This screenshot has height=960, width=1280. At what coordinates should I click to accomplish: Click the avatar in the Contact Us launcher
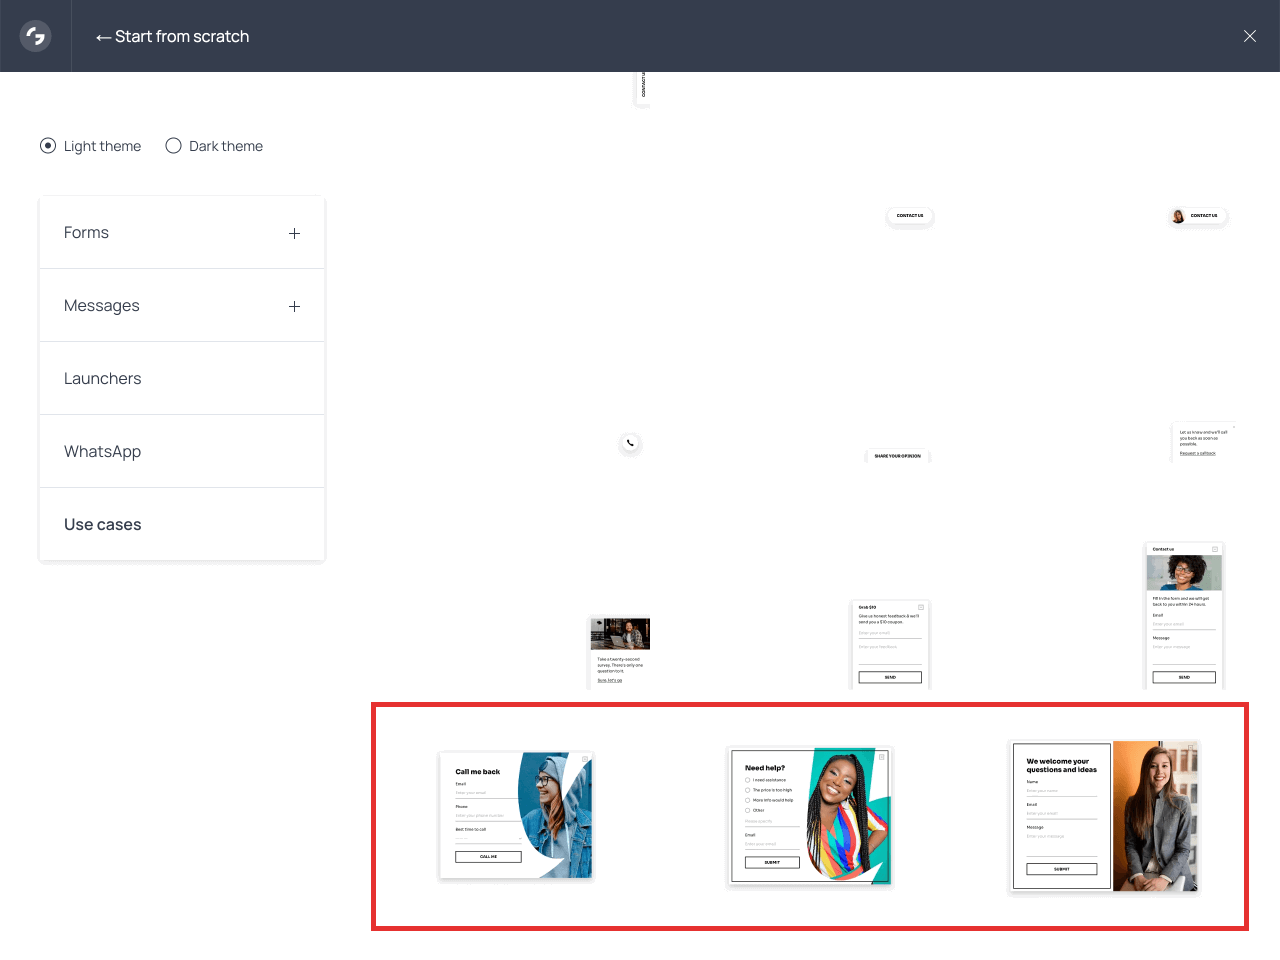pyautogui.click(x=1177, y=215)
